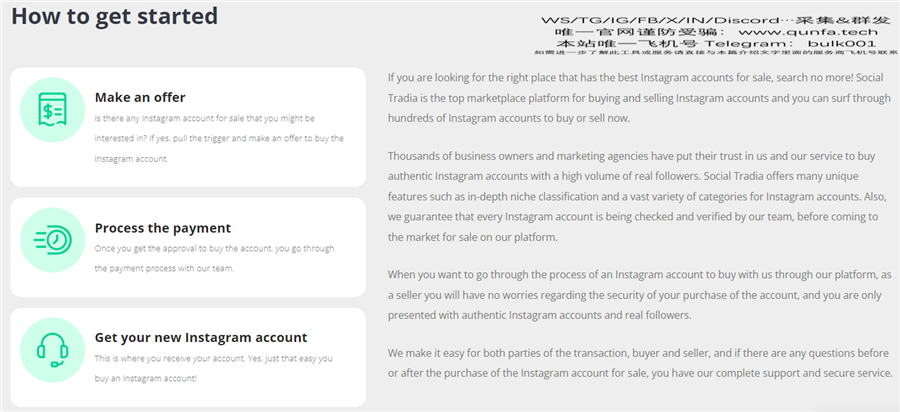Open the www.qunfa.tech URL in the watermark

point(808,32)
